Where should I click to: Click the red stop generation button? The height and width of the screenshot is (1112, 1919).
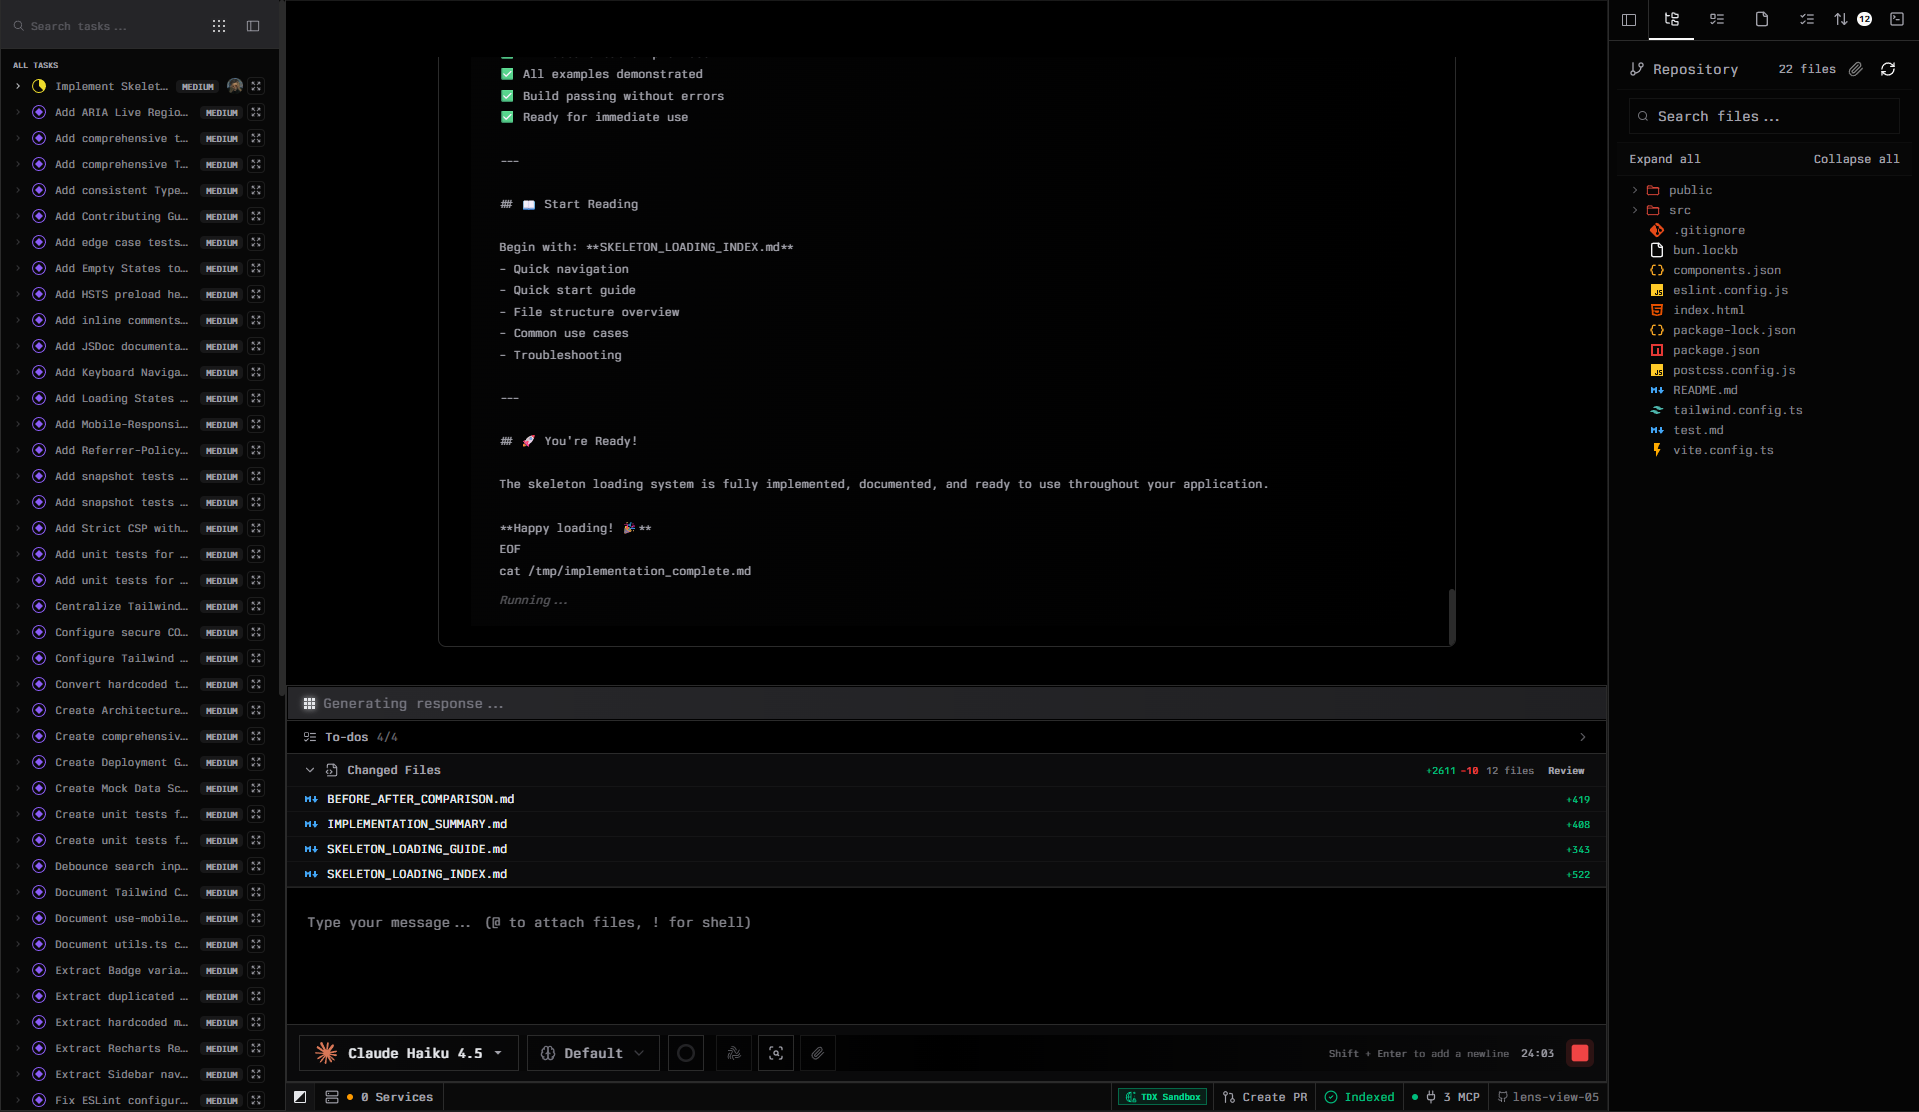[1580, 1053]
